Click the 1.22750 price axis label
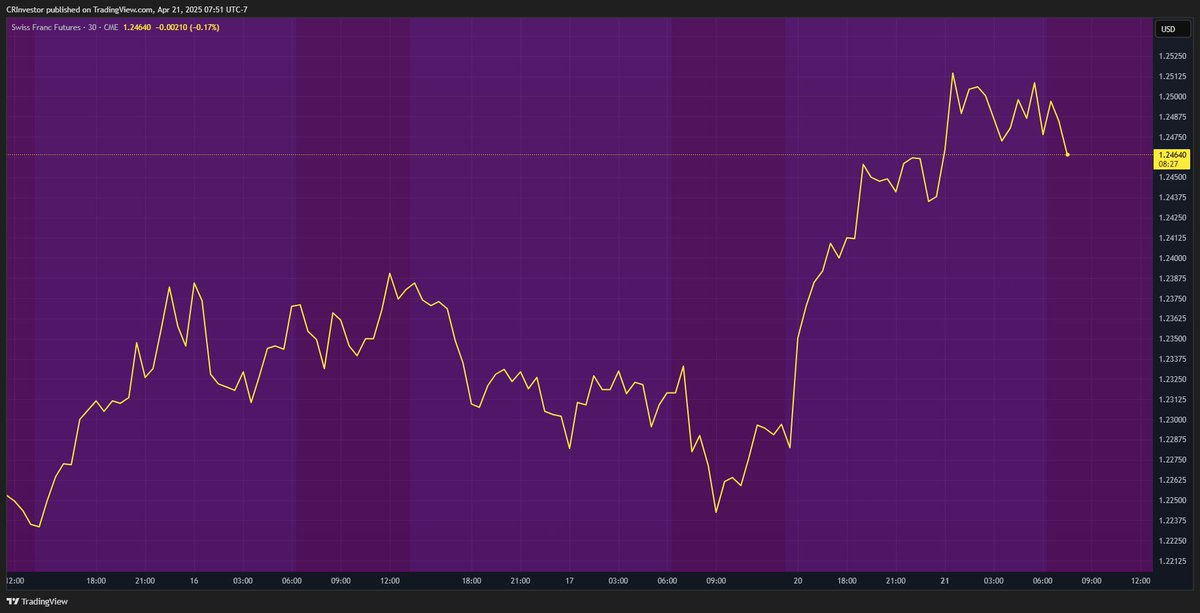1200x613 pixels. point(1172,460)
